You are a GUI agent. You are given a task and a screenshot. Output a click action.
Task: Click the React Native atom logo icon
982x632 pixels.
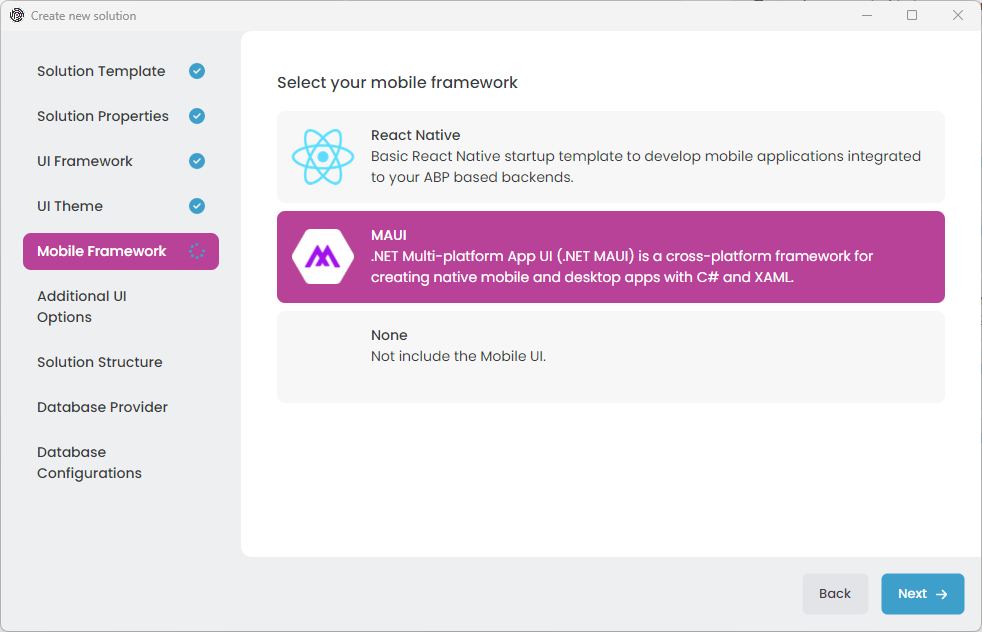point(323,157)
